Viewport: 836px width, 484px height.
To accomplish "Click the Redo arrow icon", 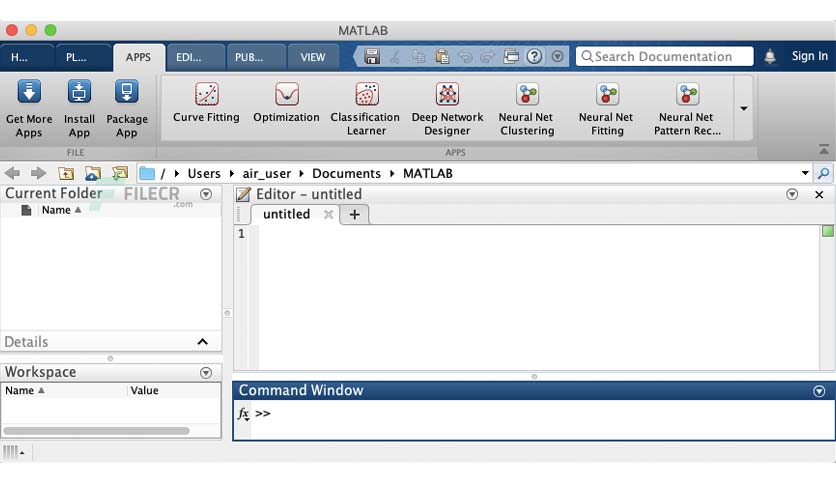I will pyautogui.click(x=487, y=56).
